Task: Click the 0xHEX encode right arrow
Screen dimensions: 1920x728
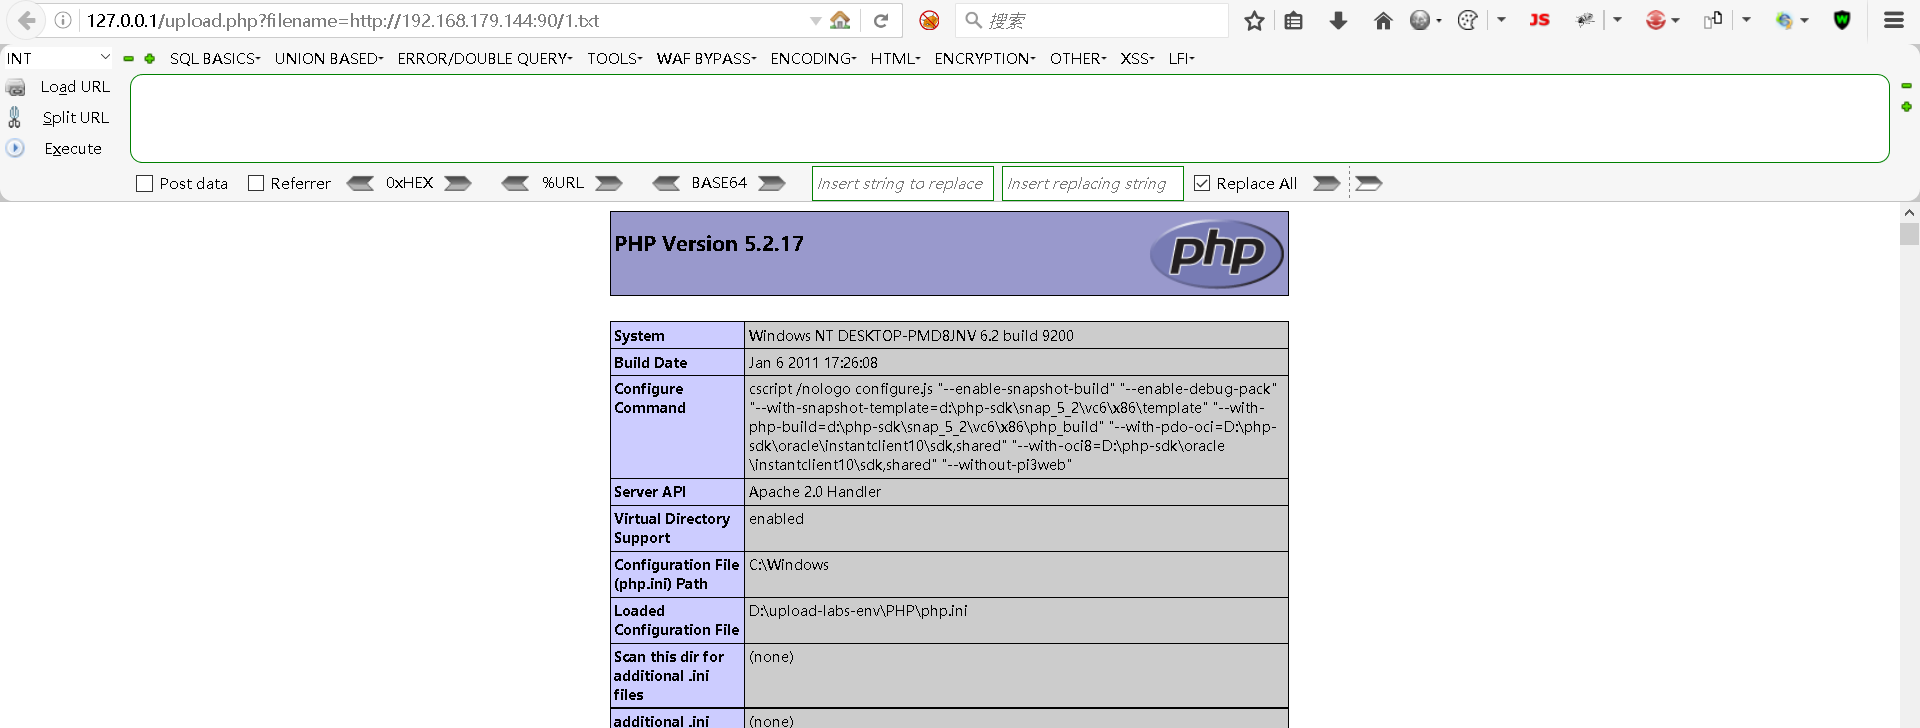Action: point(458,183)
